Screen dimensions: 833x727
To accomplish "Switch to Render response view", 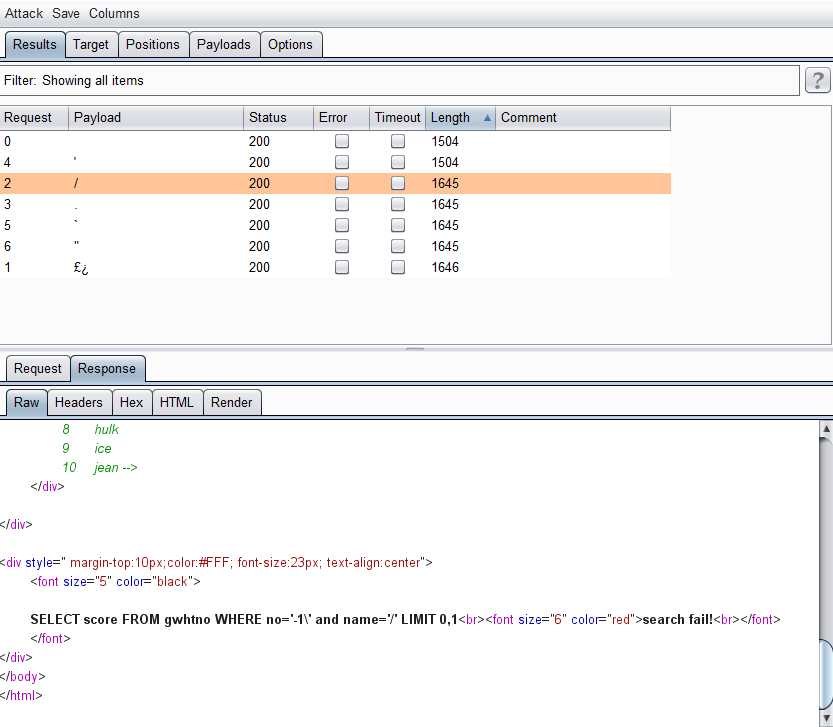I will click(231, 402).
